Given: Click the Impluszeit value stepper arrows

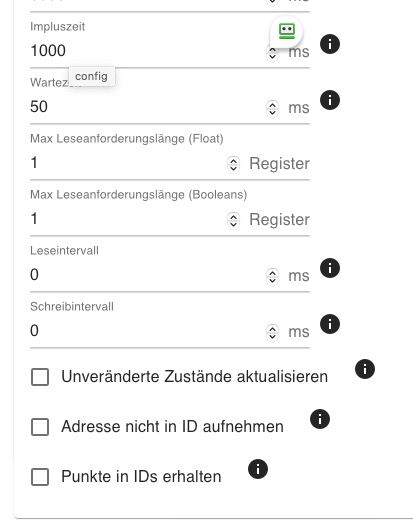Looking at the screenshot, I should pyautogui.click(x=272, y=53).
